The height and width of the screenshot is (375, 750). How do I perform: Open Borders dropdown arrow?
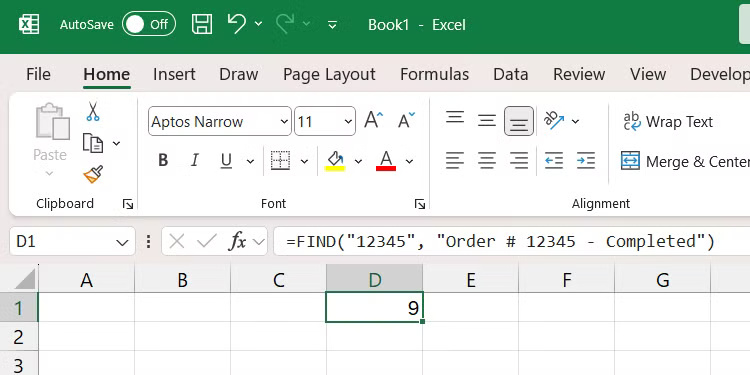pos(304,161)
